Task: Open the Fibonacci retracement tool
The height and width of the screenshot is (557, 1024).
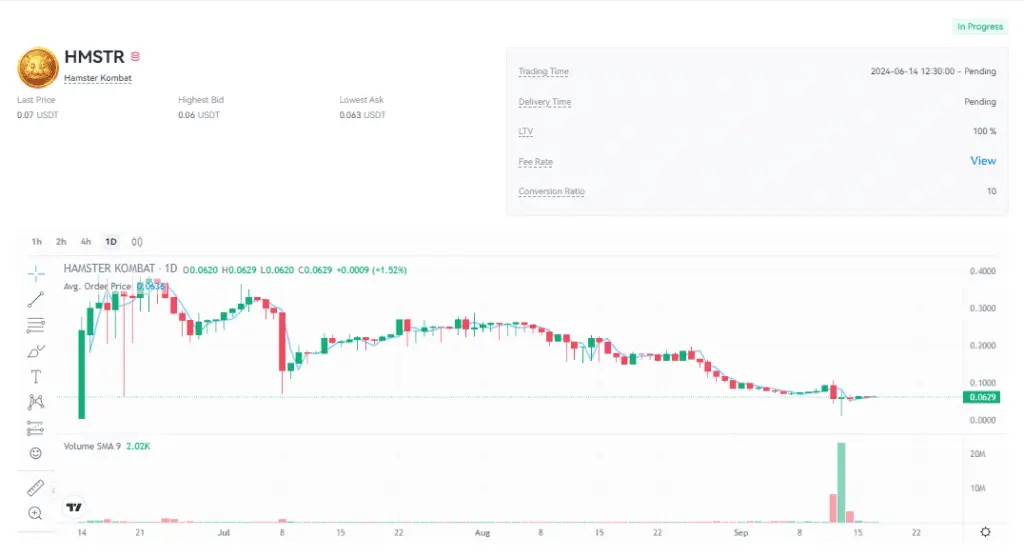Action: point(36,324)
